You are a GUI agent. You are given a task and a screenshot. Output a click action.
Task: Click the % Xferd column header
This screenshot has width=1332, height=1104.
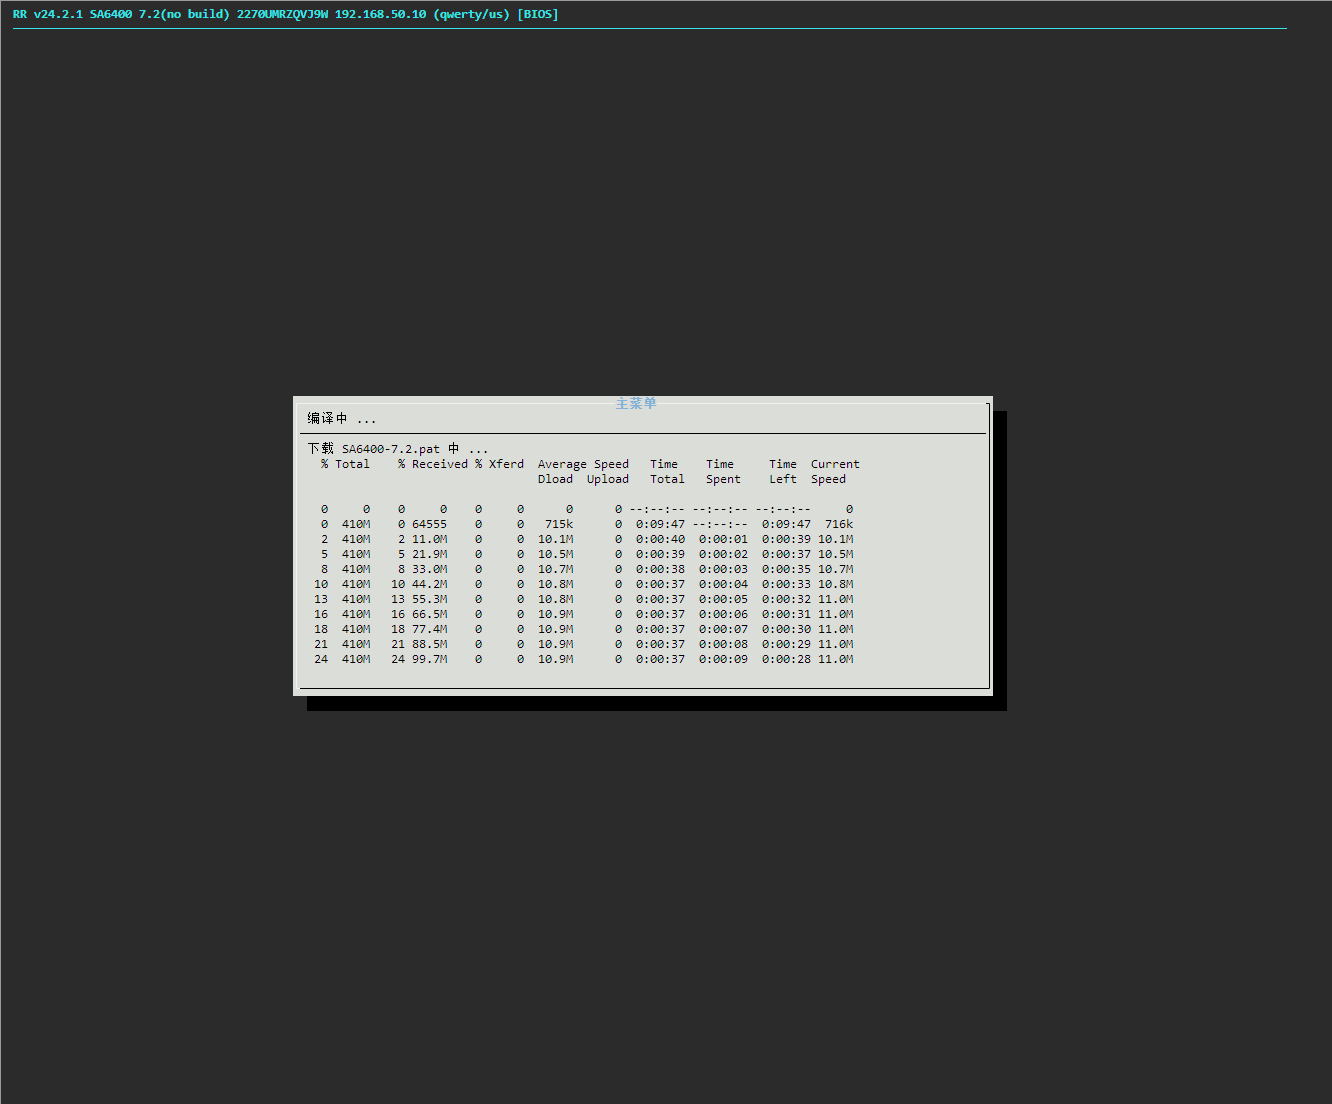(500, 464)
